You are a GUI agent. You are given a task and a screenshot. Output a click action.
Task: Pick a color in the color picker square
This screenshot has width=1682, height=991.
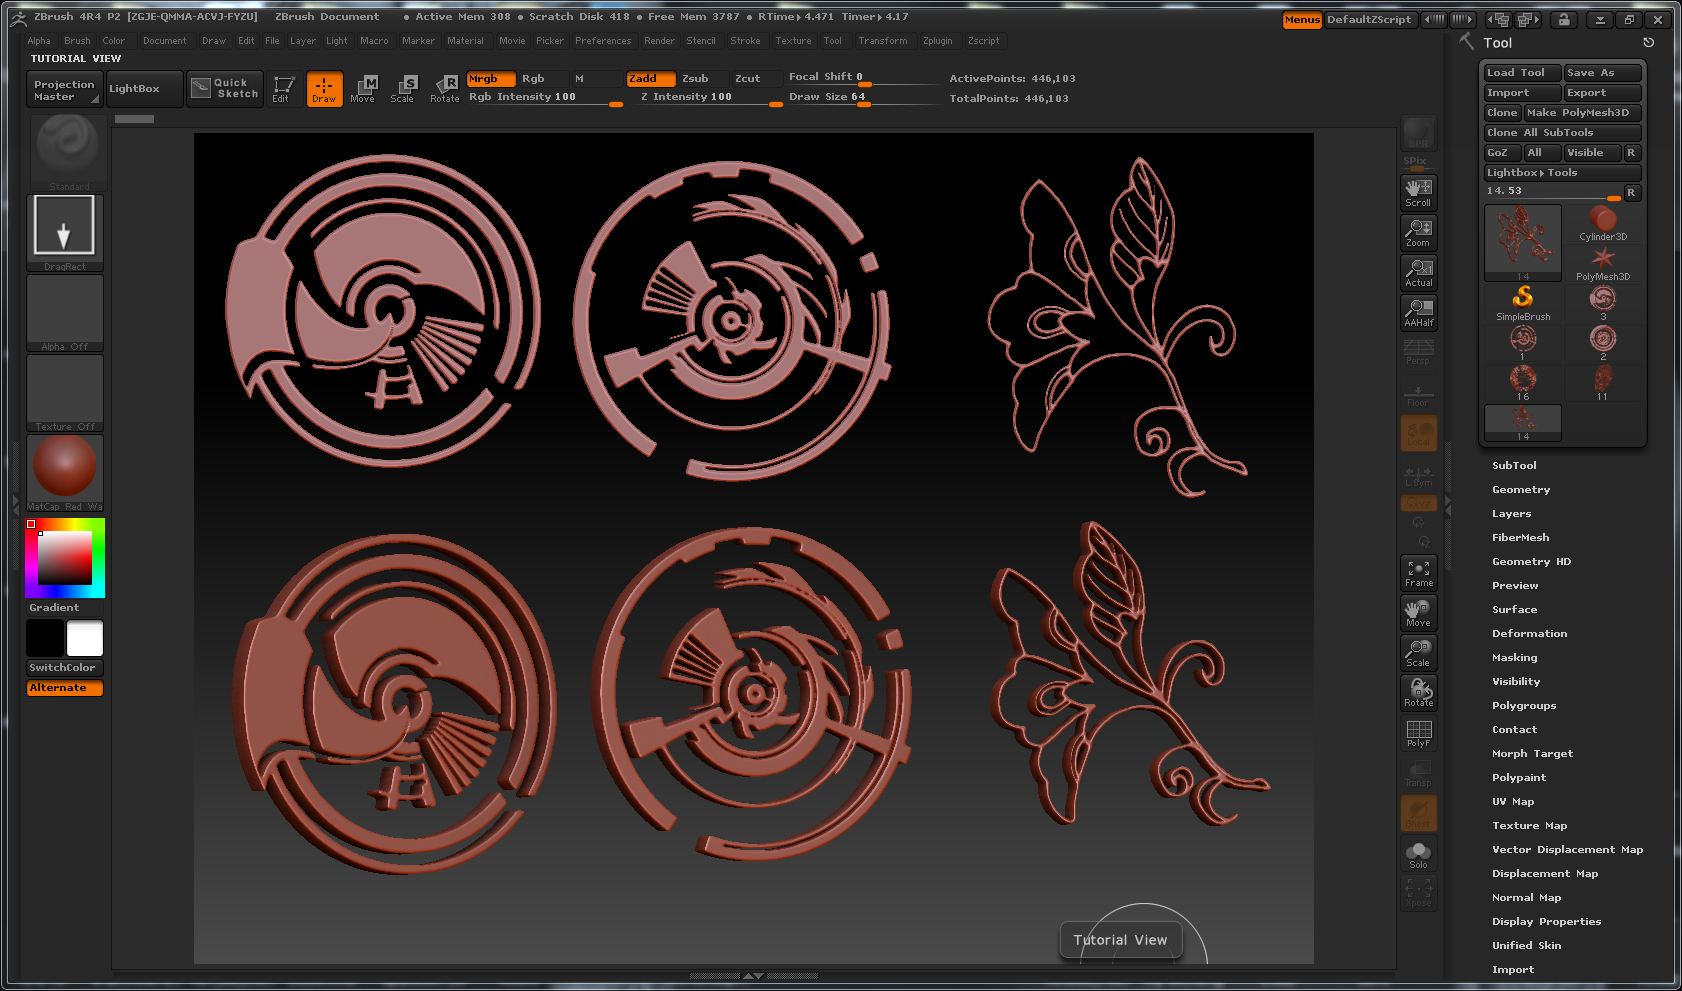[65, 557]
